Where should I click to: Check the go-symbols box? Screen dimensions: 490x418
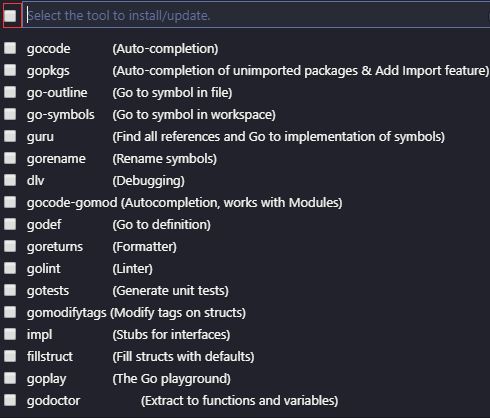[x=10, y=114]
